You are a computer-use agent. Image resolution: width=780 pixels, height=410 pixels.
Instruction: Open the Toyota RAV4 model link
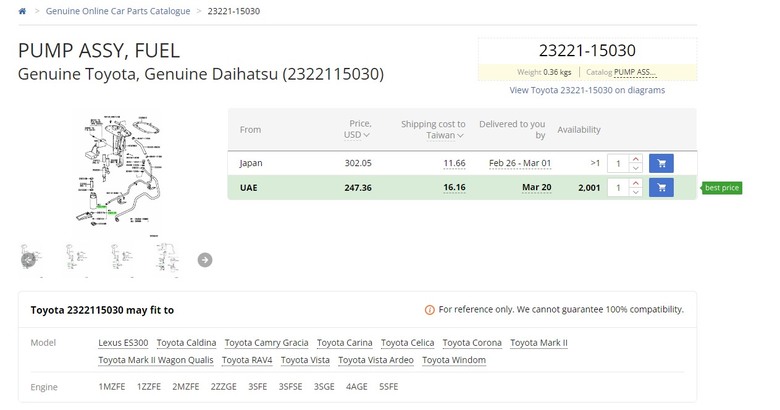click(x=247, y=360)
